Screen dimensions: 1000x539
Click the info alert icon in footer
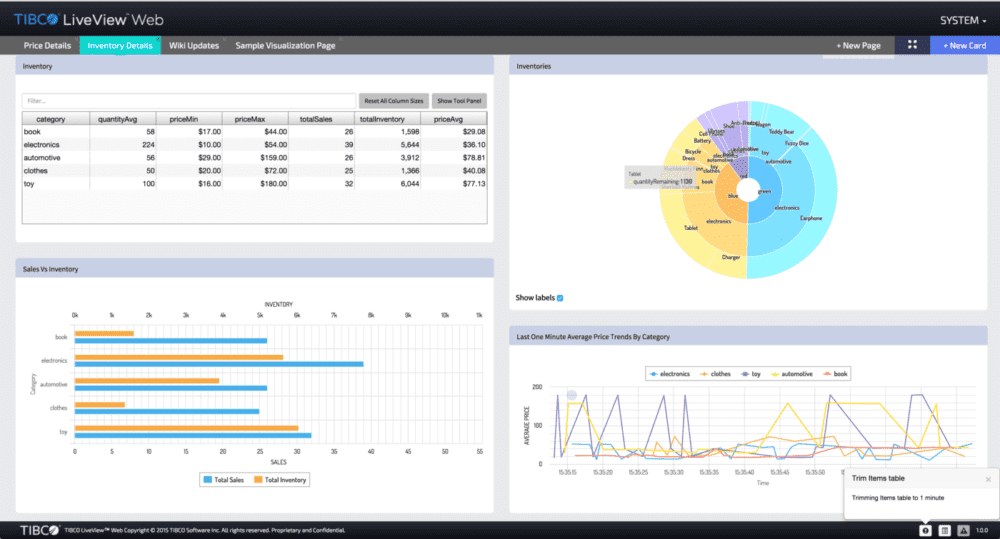click(x=926, y=530)
